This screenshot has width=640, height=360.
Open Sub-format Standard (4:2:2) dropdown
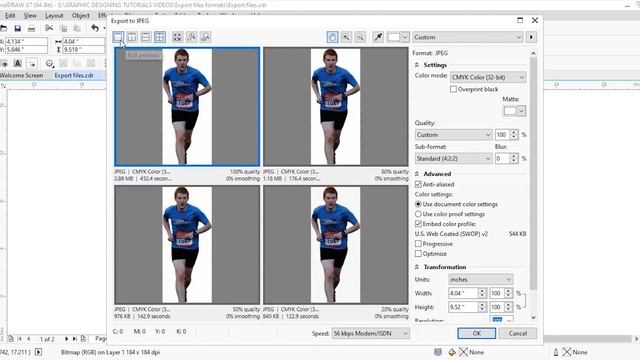tap(453, 158)
